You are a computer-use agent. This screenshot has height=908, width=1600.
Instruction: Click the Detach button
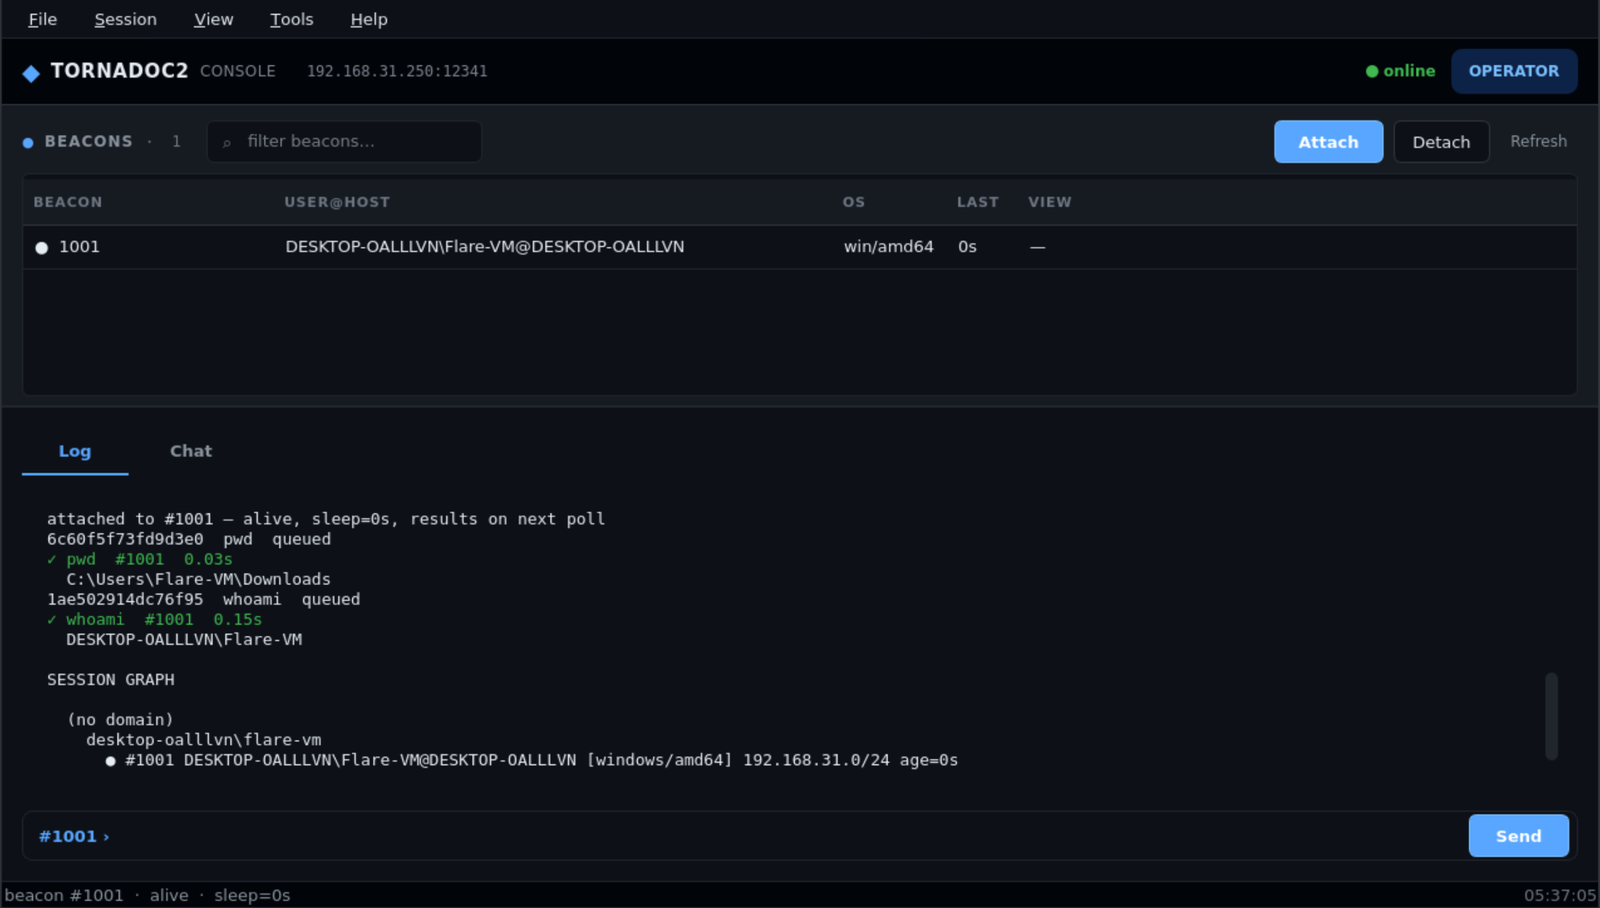(x=1441, y=142)
